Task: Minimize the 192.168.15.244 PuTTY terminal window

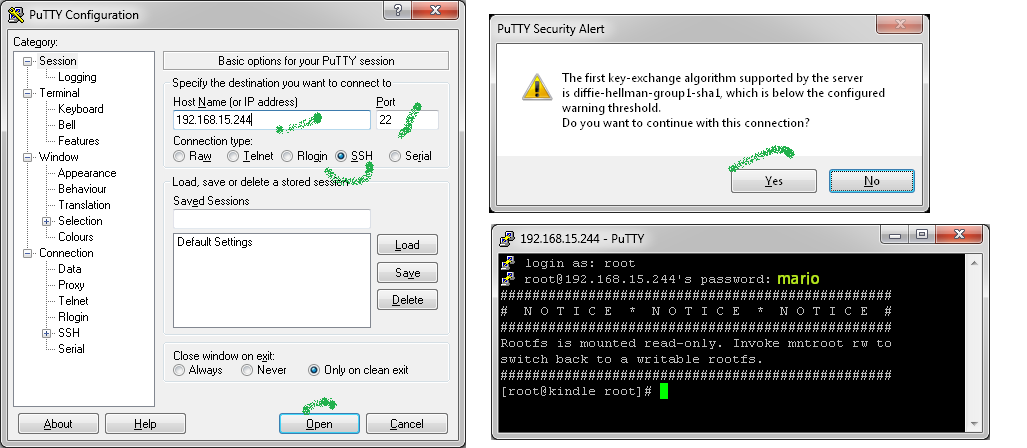Action: (x=895, y=234)
